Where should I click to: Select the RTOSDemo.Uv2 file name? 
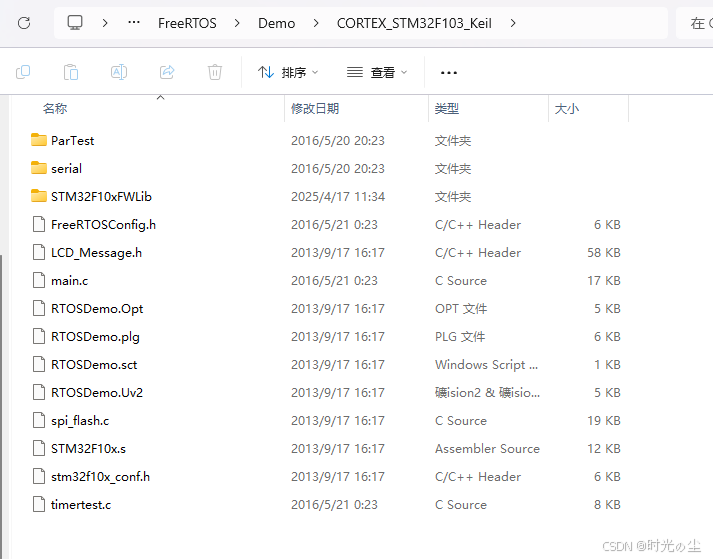(97, 393)
